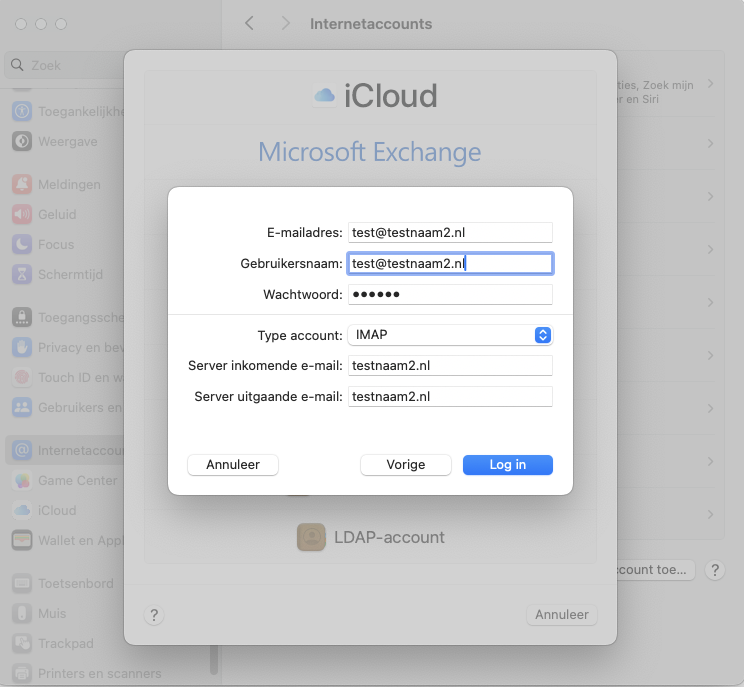Screen dimensions: 744x687
Task: Select the Server inkomende e-mail field
Action: 450,366
